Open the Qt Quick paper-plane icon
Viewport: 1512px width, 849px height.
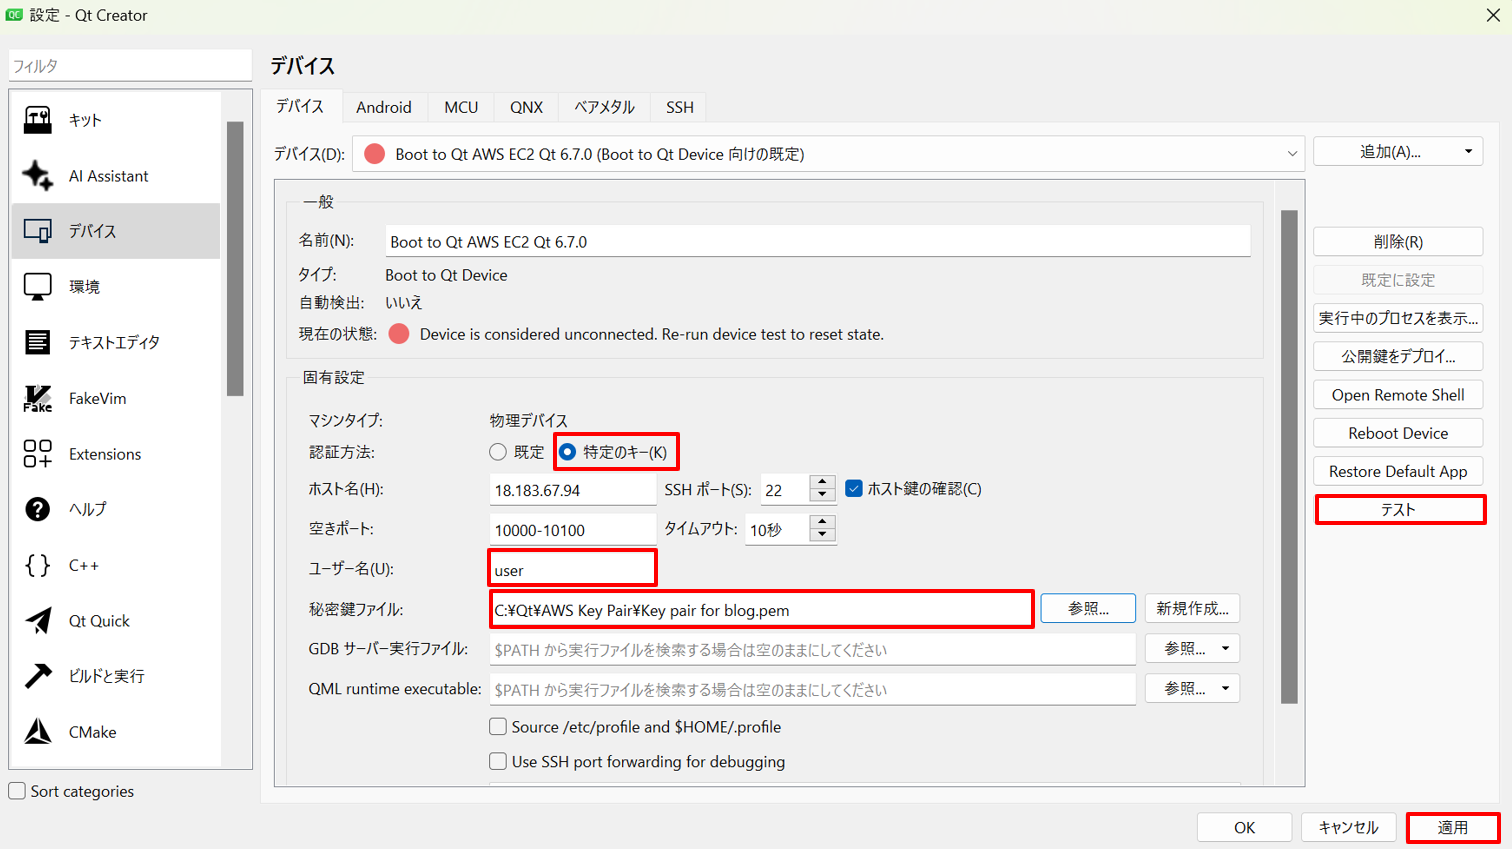[x=37, y=621]
